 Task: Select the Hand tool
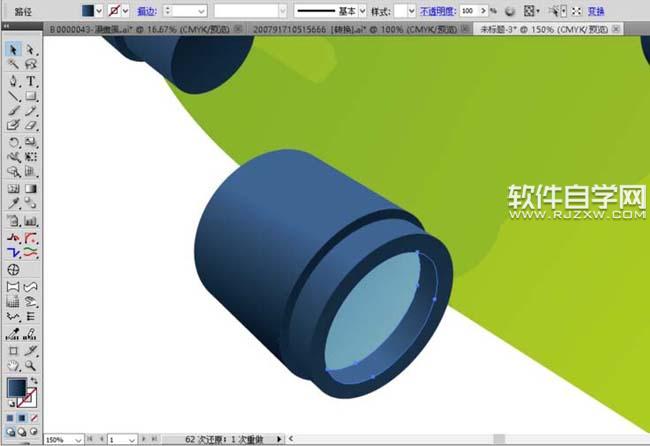coord(13,366)
